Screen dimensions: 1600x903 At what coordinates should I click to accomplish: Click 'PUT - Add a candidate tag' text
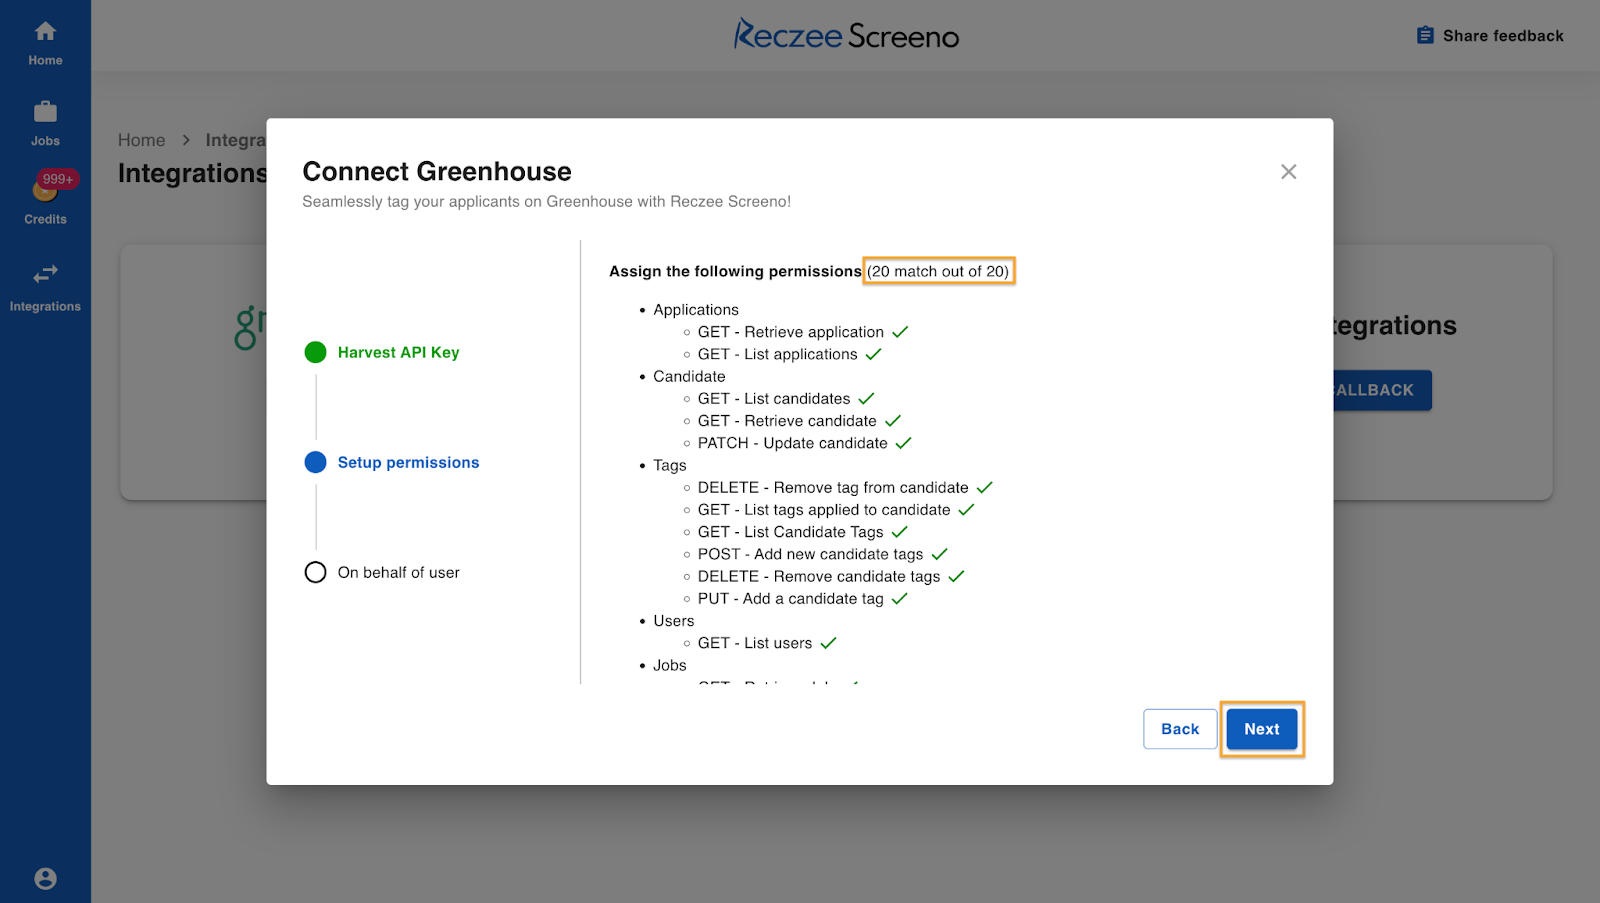click(791, 598)
